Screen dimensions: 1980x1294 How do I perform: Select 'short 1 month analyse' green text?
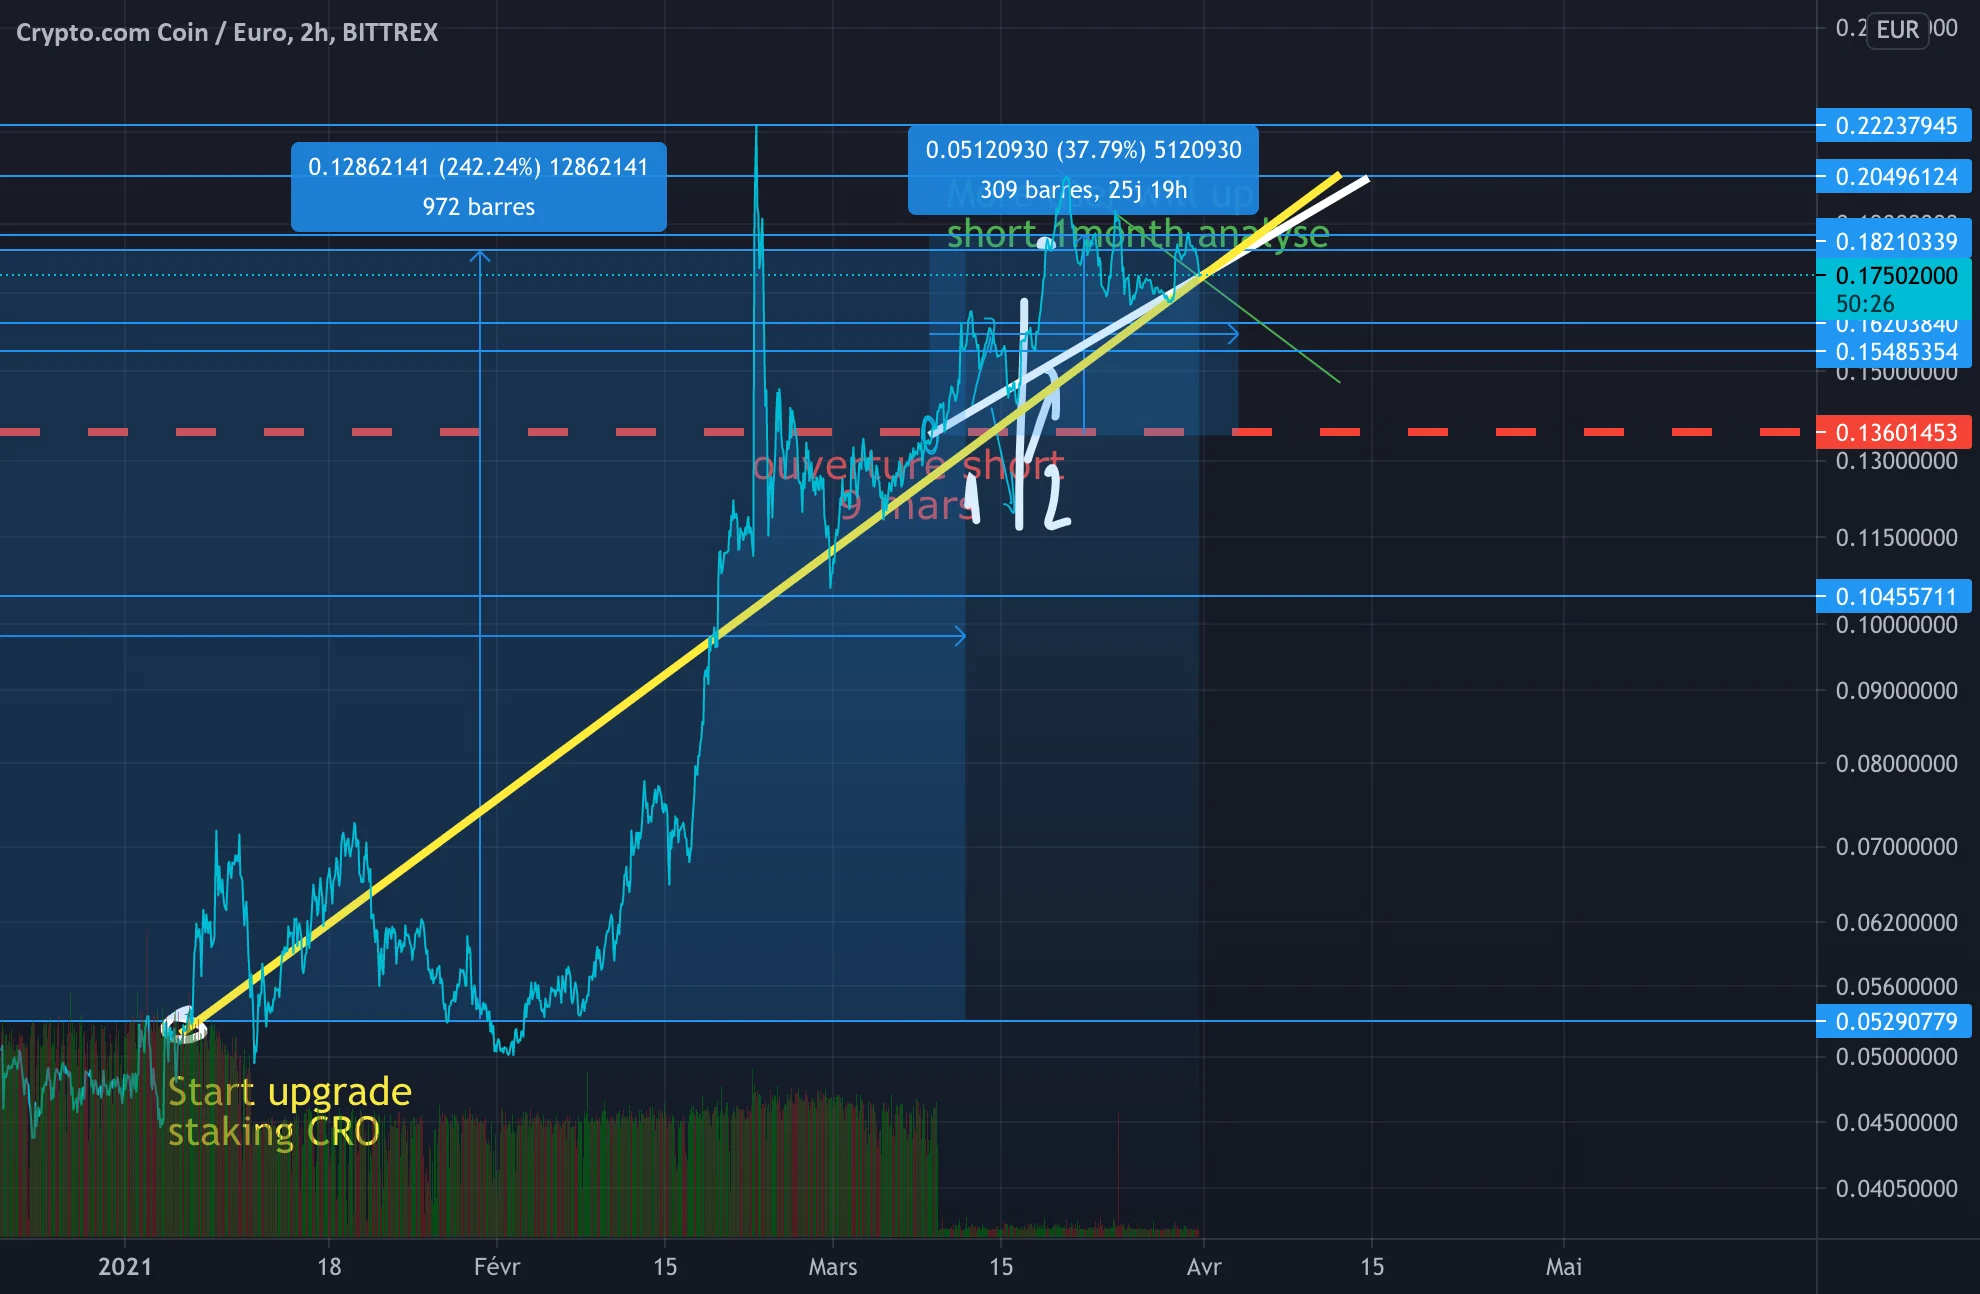click(1138, 234)
